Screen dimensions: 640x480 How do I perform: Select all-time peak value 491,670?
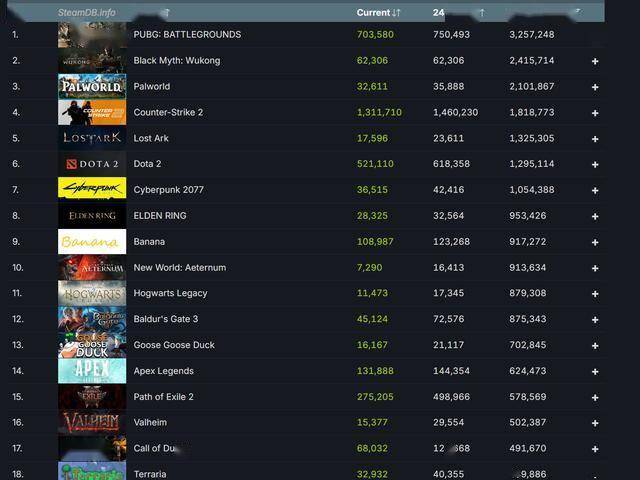point(528,448)
